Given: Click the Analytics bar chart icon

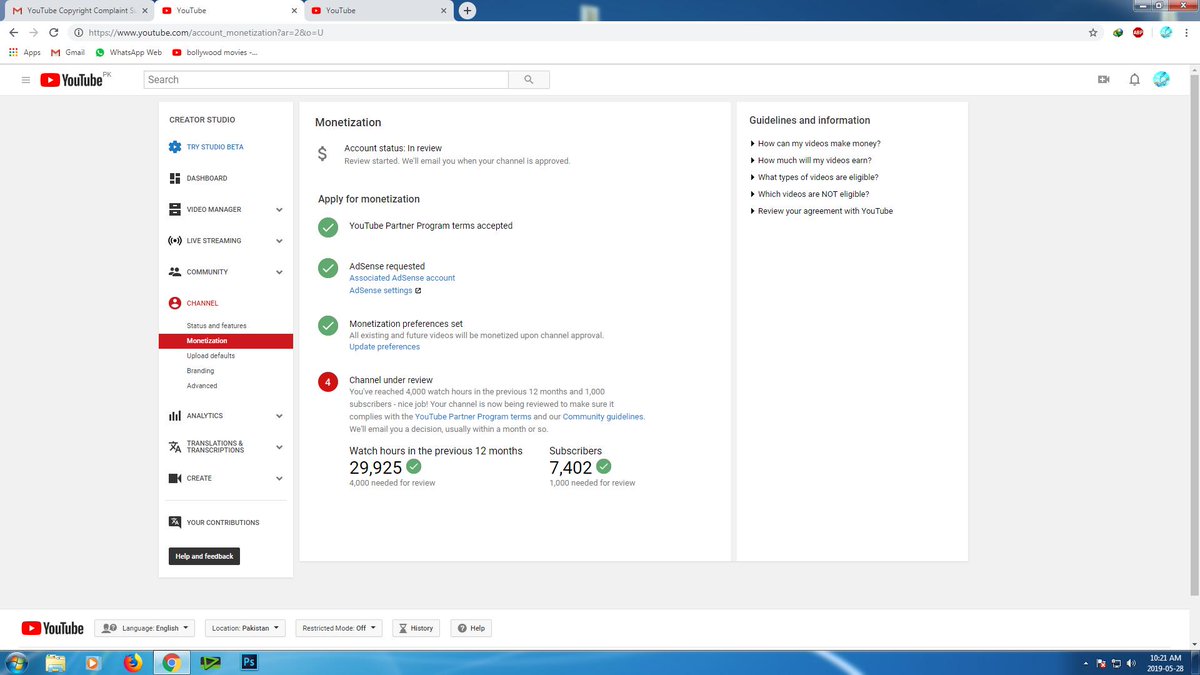Looking at the screenshot, I should (x=175, y=416).
